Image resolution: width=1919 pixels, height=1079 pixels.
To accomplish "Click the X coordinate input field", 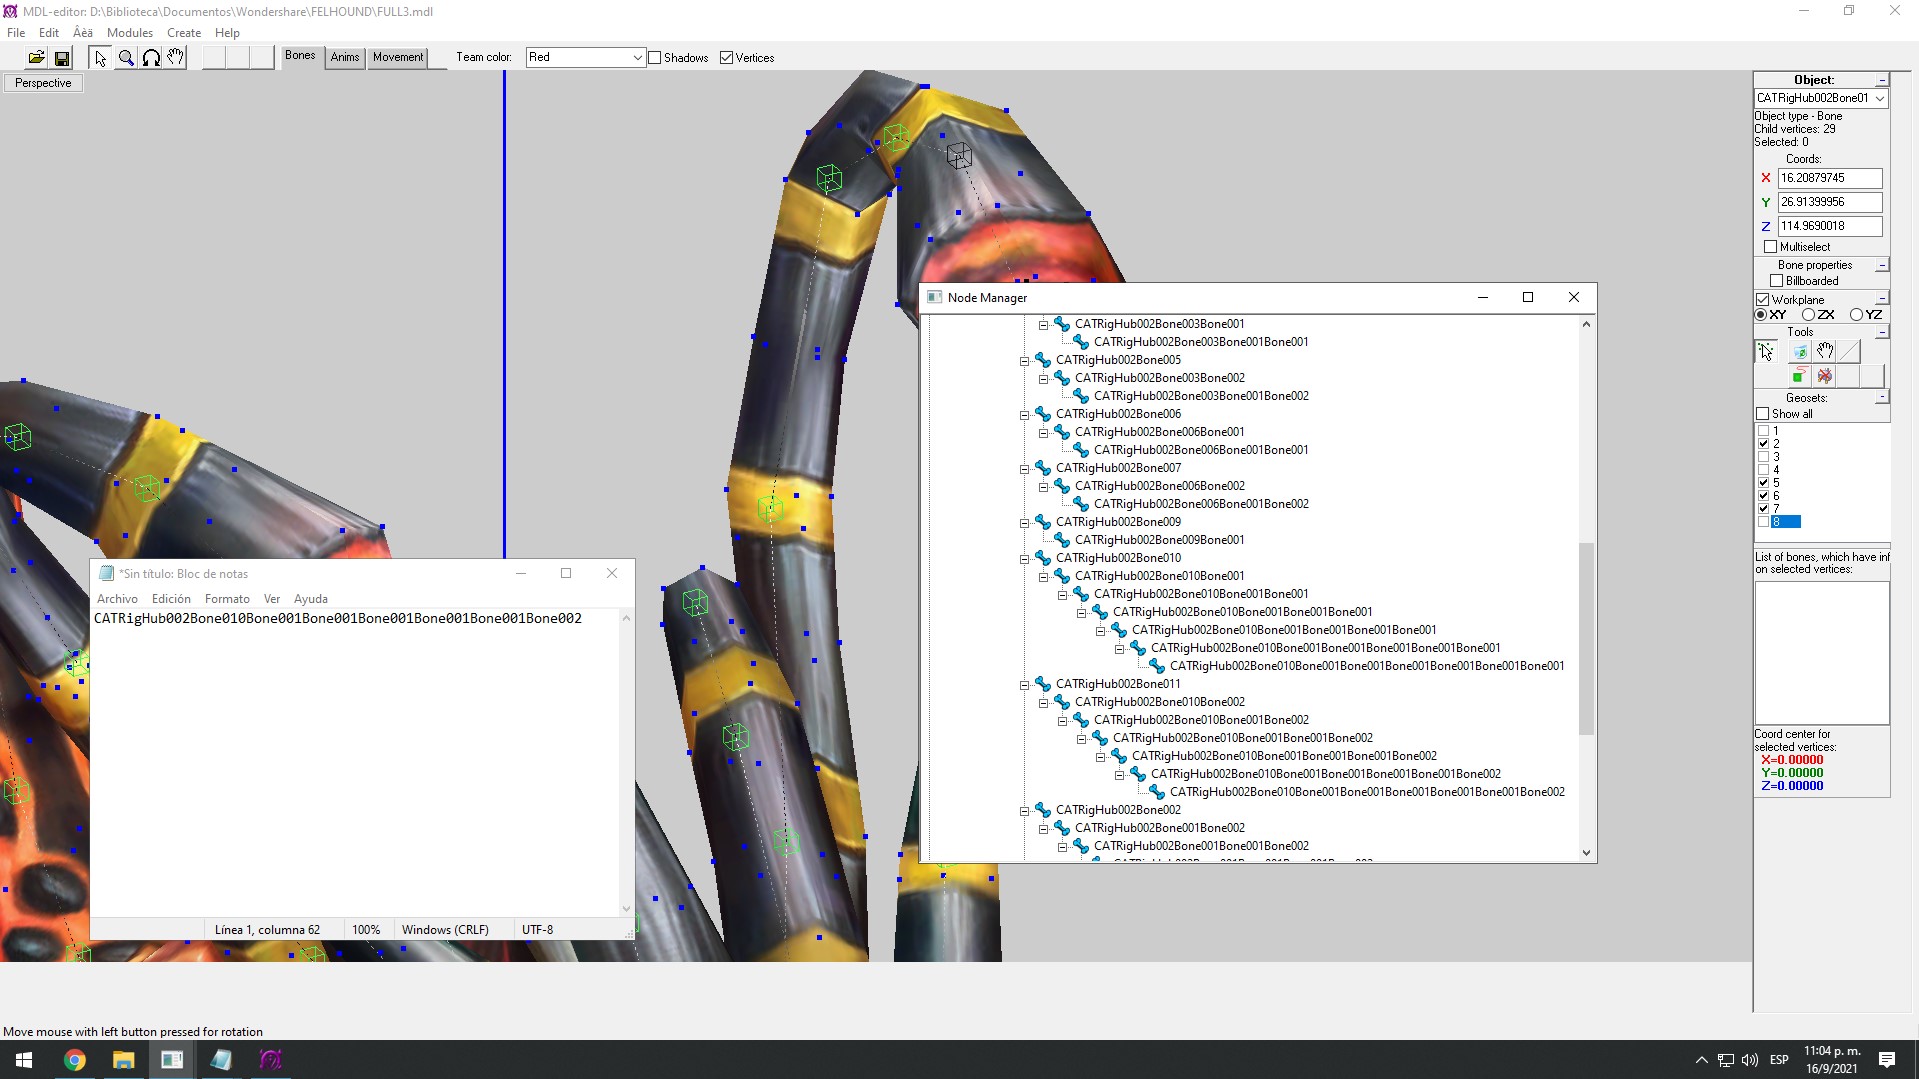I will 1830,178.
